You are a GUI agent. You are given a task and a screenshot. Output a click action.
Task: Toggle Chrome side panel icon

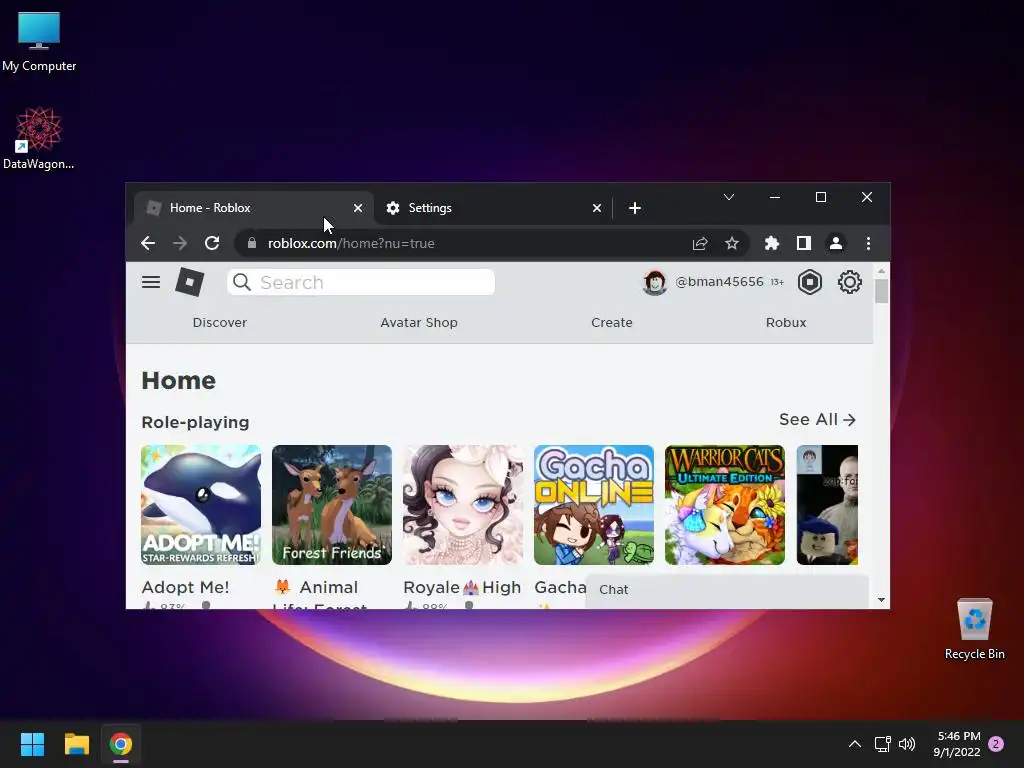click(x=804, y=244)
